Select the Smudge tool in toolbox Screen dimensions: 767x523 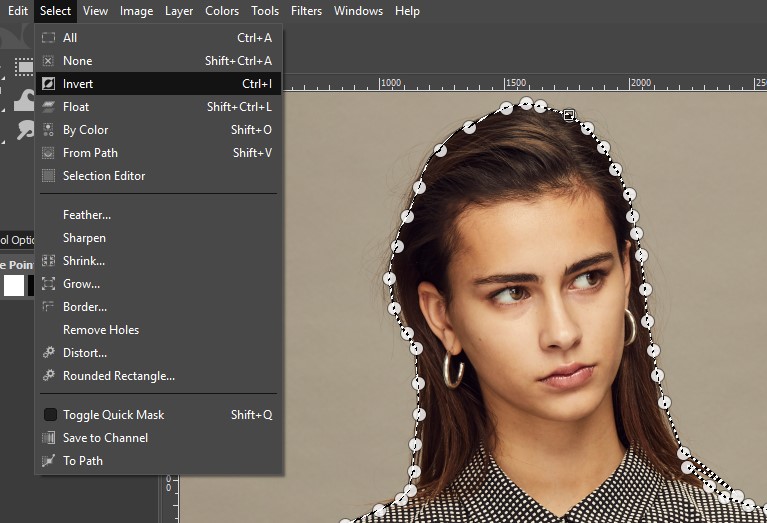[24, 131]
